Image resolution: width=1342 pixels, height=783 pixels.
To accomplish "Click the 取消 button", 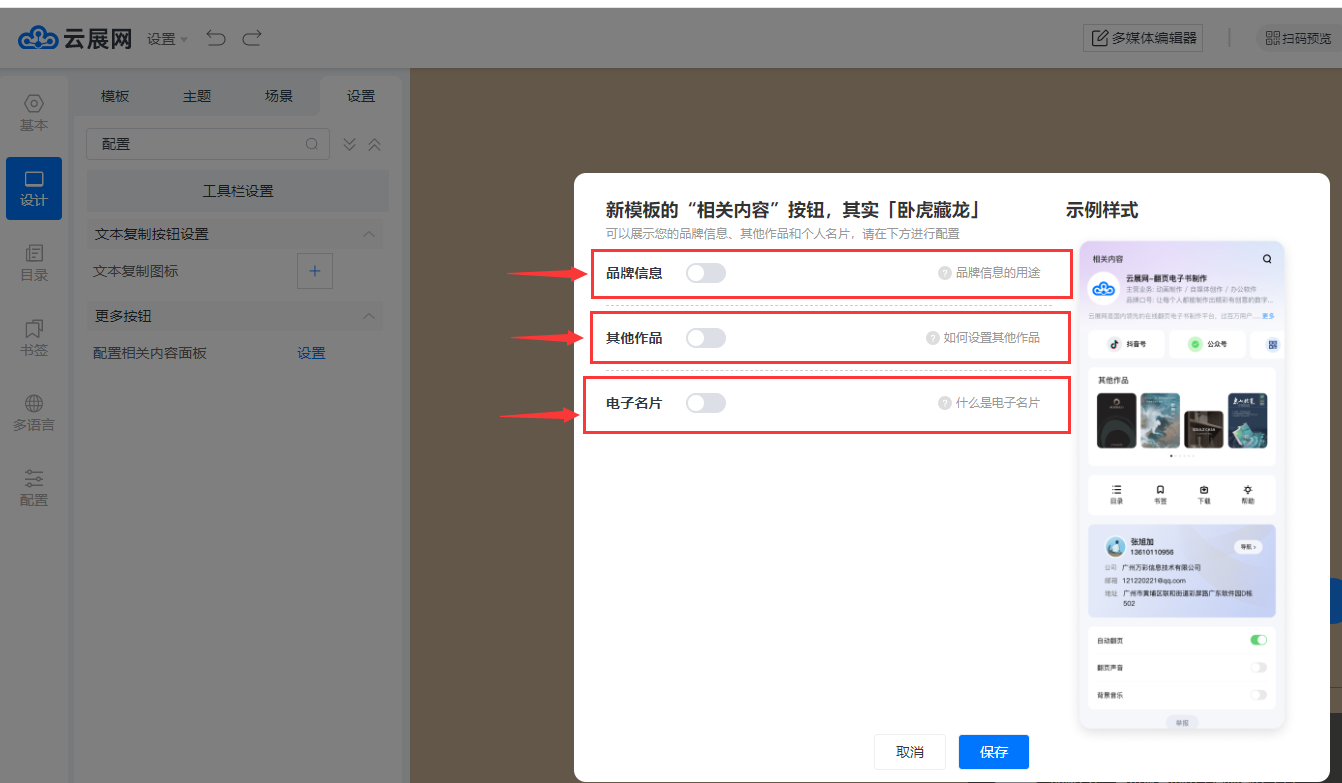I will tap(909, 752).
